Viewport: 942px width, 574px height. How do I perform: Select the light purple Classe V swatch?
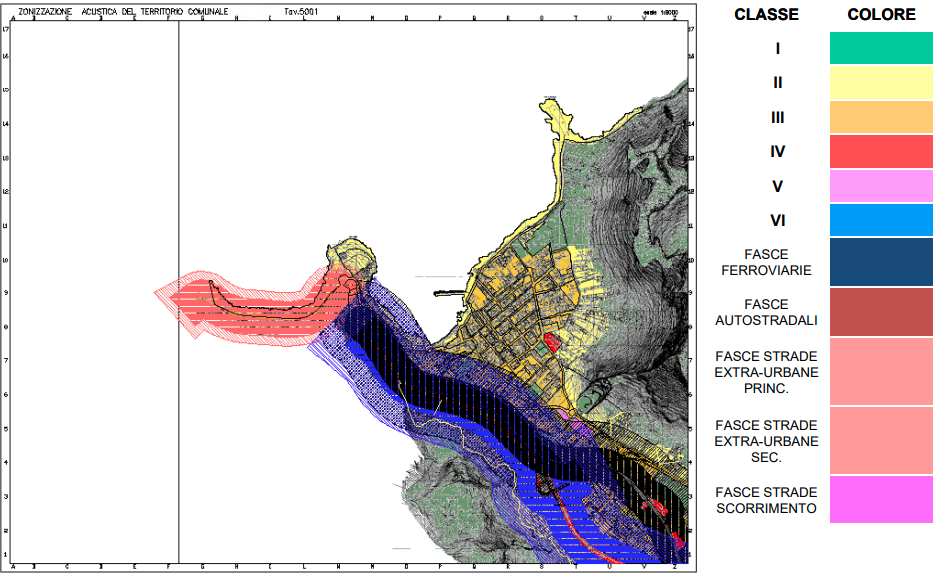[x=881, y=186]
